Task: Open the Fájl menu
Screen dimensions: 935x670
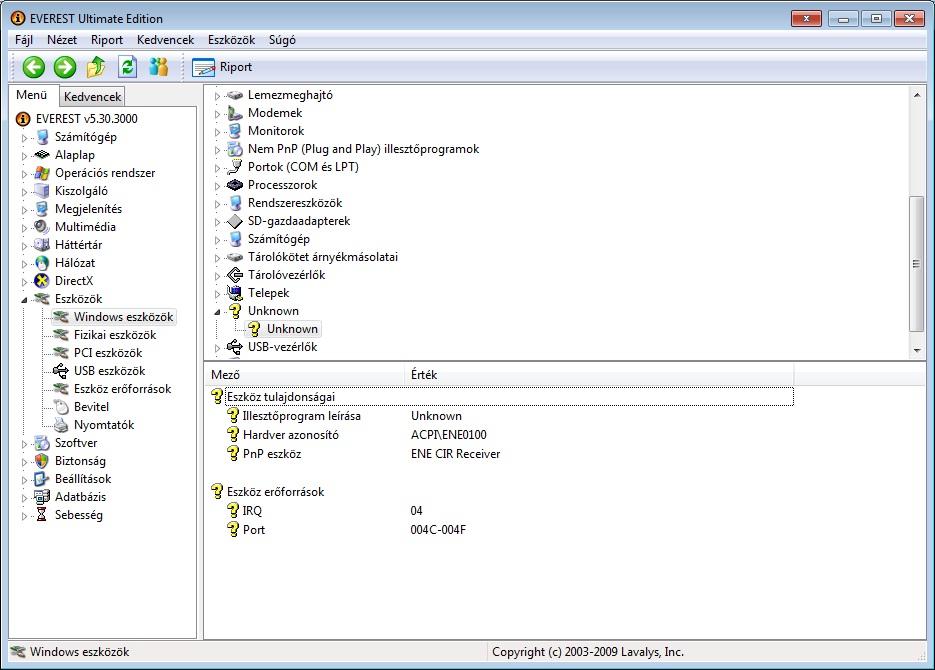Action: click(x=24, y=40)
